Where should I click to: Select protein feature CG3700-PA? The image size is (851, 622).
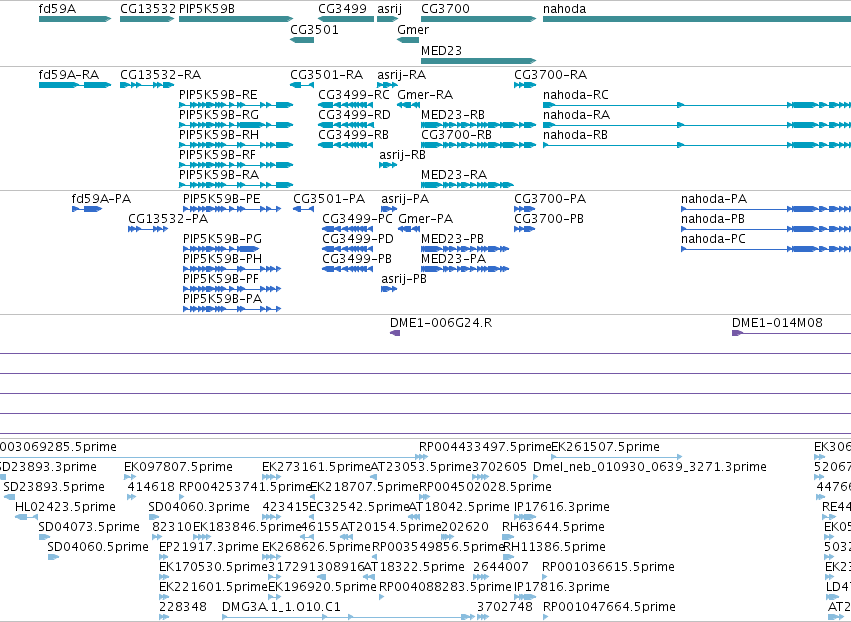click(x=525, y=209)
